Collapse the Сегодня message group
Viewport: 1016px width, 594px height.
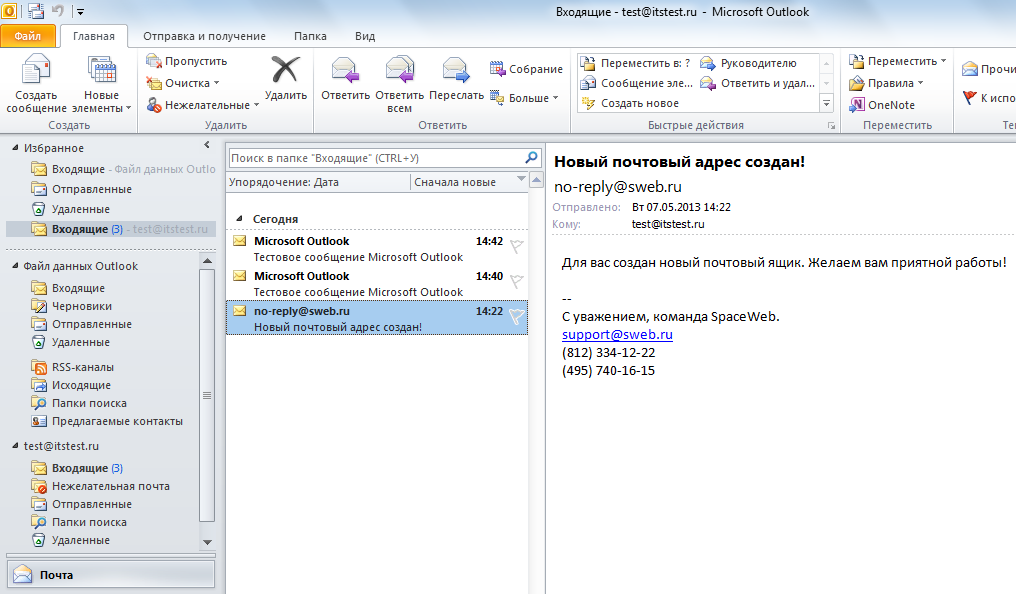tap(239, 219)
